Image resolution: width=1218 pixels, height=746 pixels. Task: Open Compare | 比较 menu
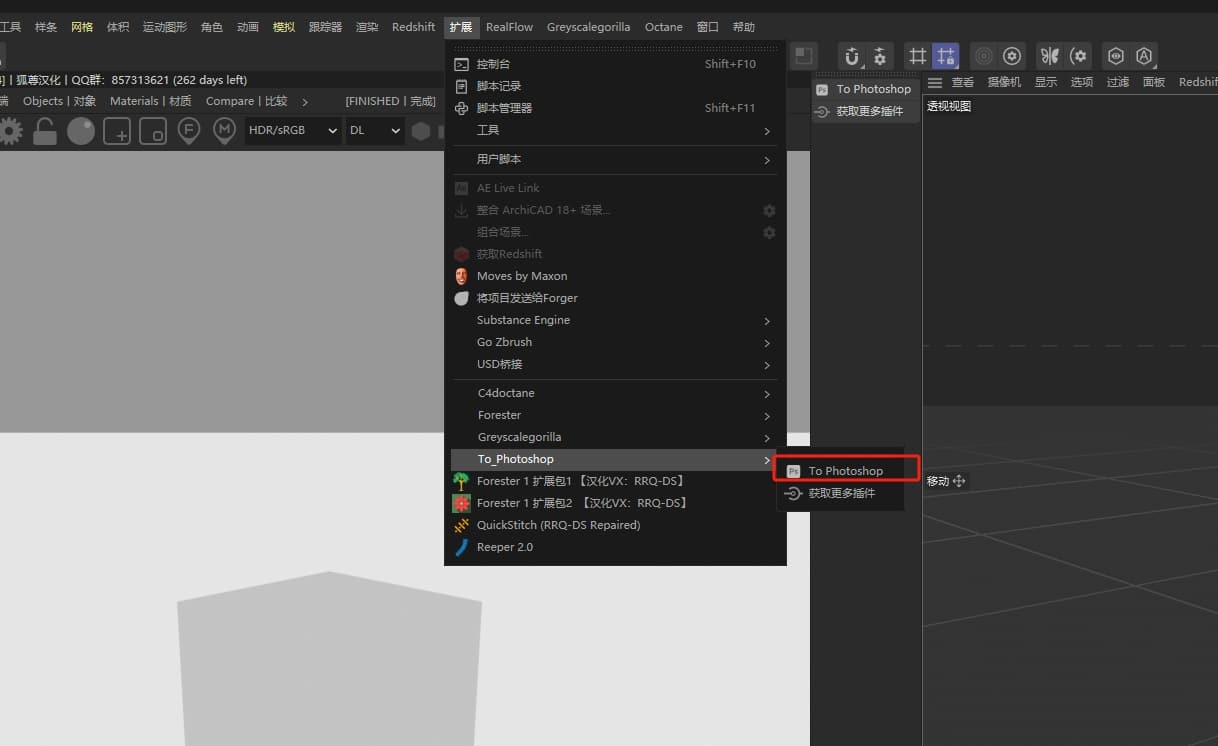pyautogui.click(x=246, y=101)
